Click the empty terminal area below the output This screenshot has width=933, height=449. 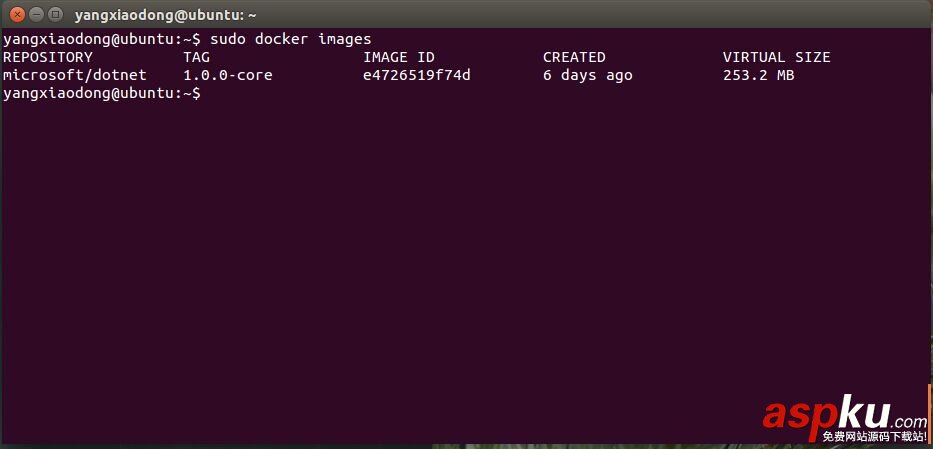point(450,250)
